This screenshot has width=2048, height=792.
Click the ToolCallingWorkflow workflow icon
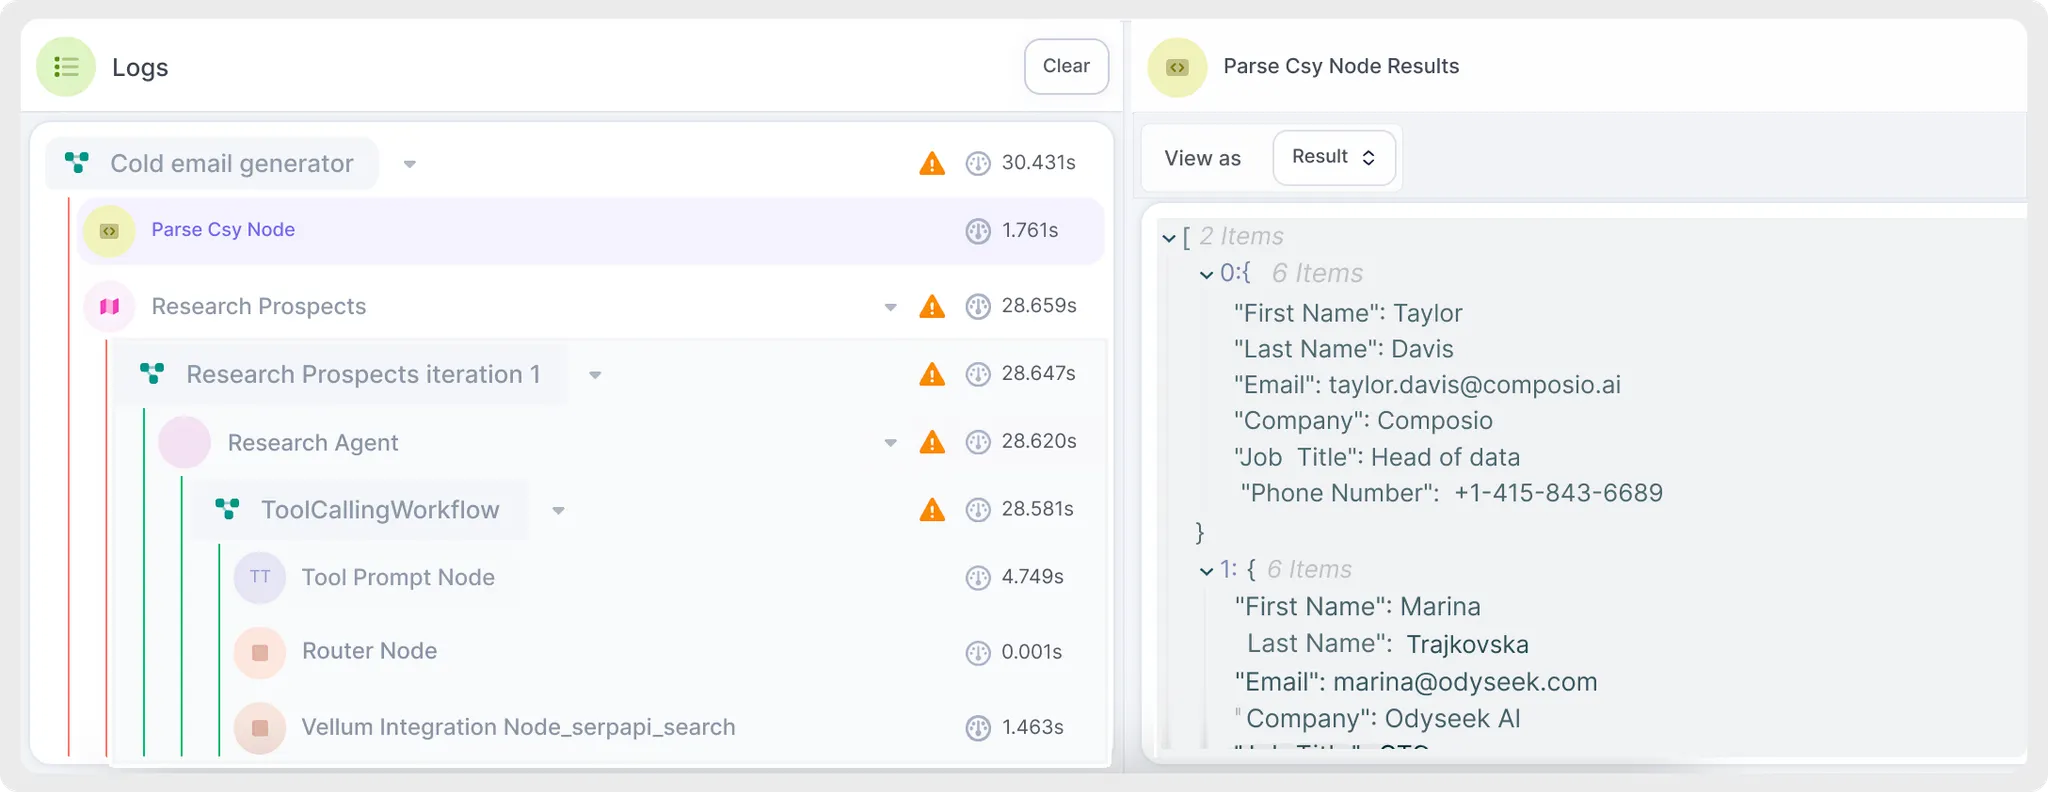(227, 510)
